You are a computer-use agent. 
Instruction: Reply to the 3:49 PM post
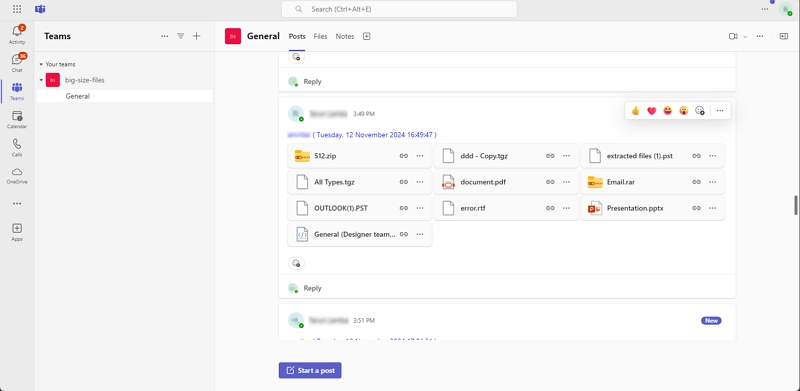click(x=312, y=288)
